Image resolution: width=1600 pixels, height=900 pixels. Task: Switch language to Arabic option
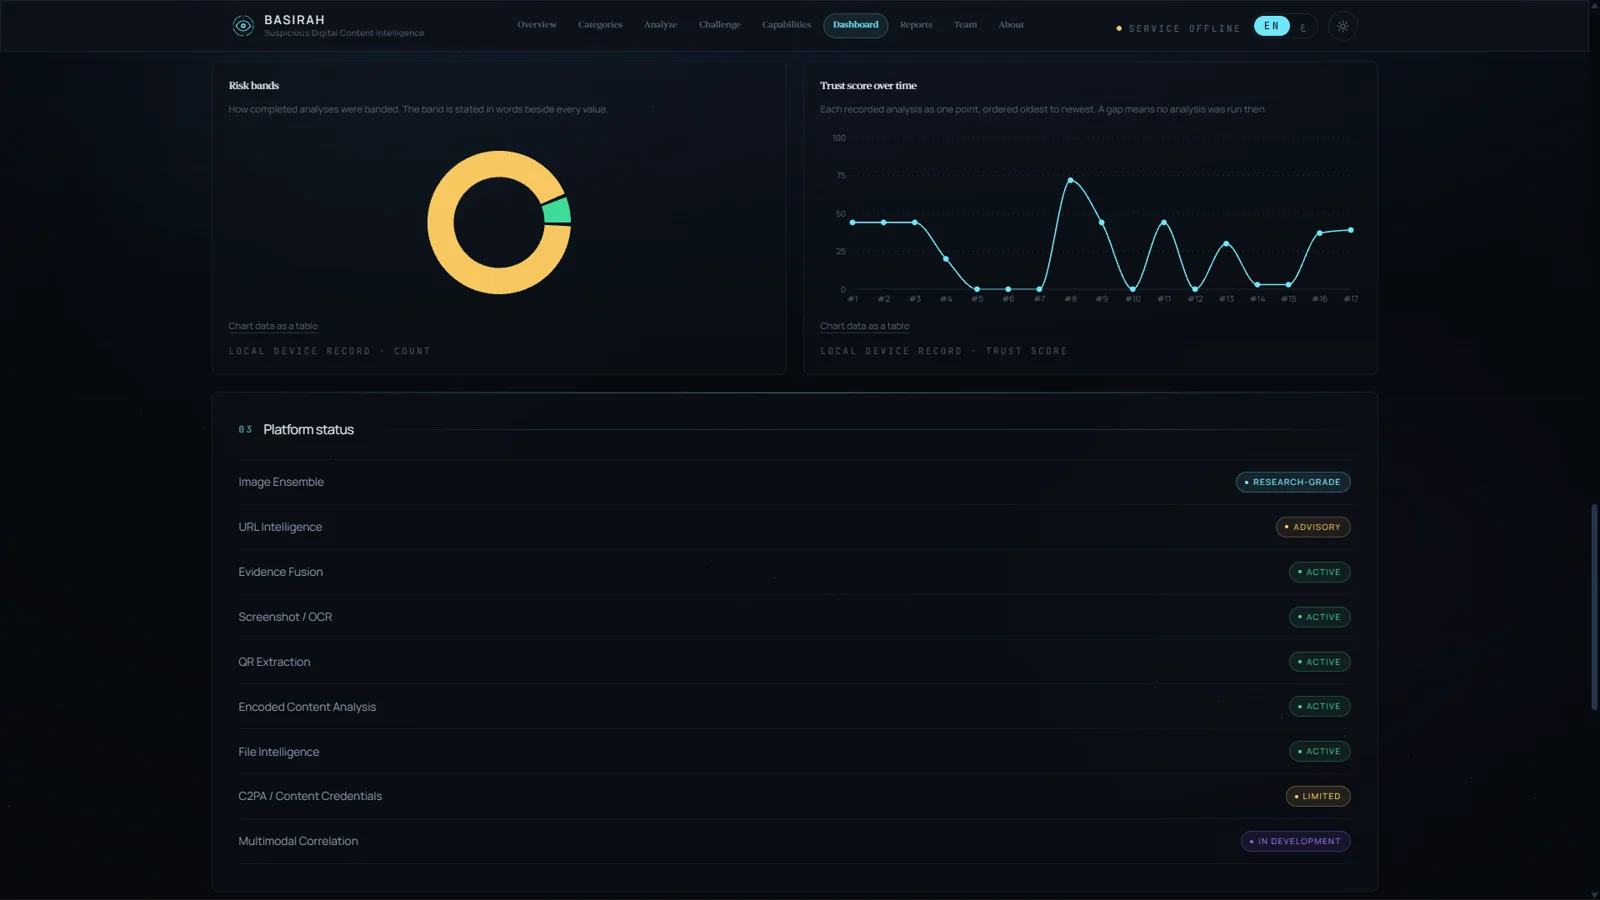1303,27
